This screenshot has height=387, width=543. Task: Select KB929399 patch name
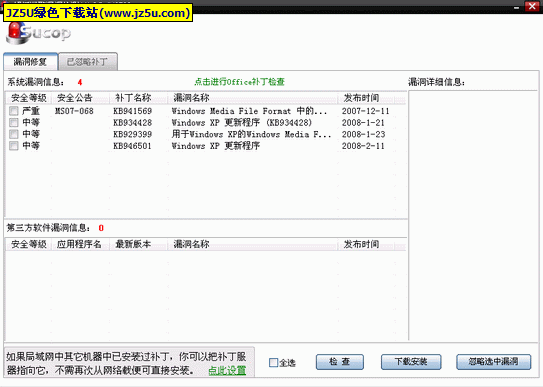pyautogui.click(x=133, y=134)
